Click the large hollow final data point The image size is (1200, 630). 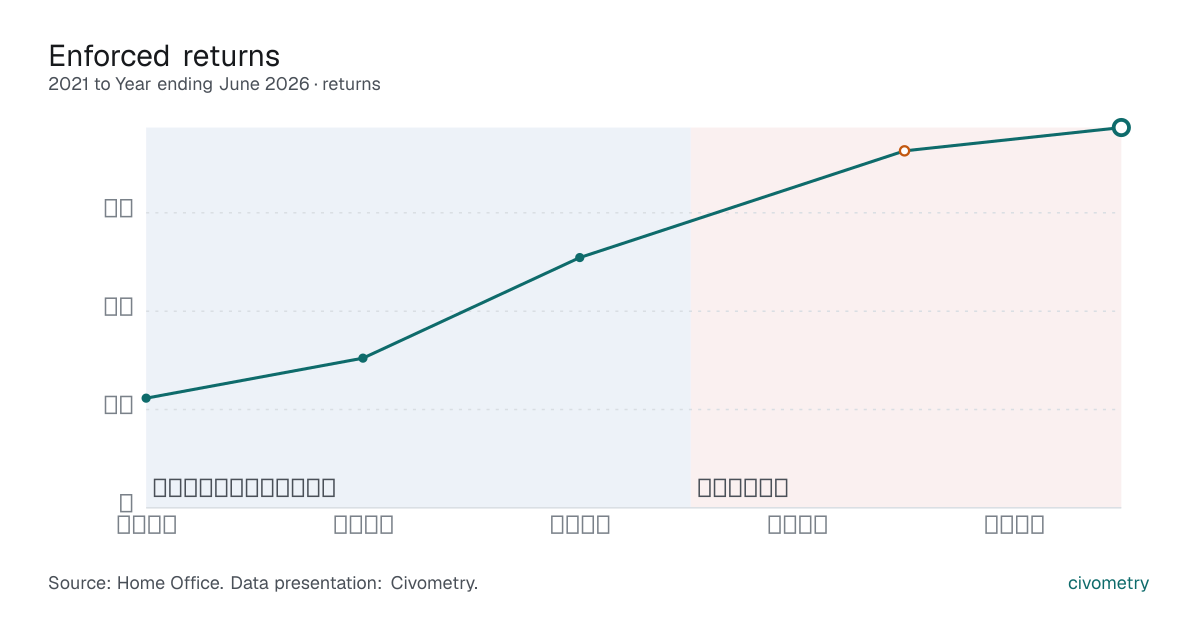point(1121,127)
